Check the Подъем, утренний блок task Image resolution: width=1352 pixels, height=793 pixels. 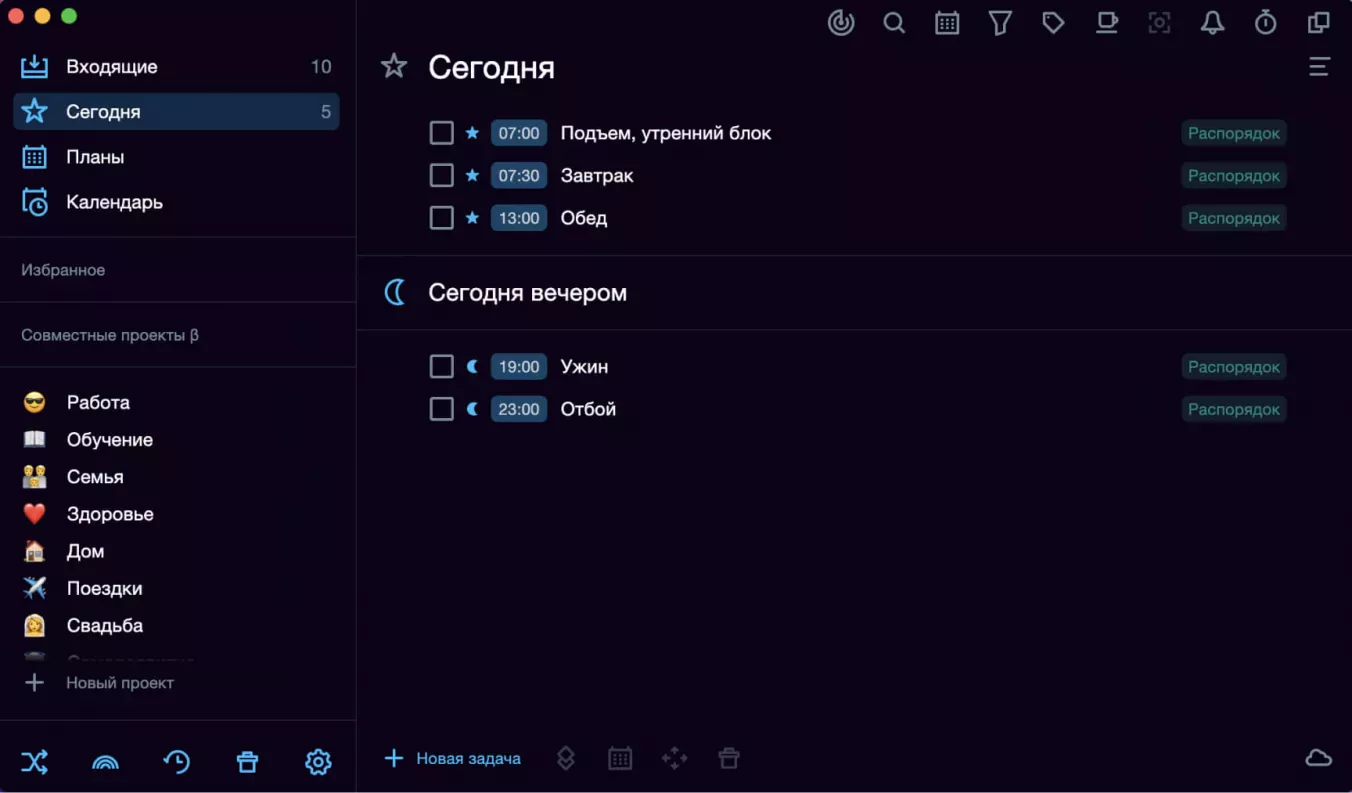[442, 133]
